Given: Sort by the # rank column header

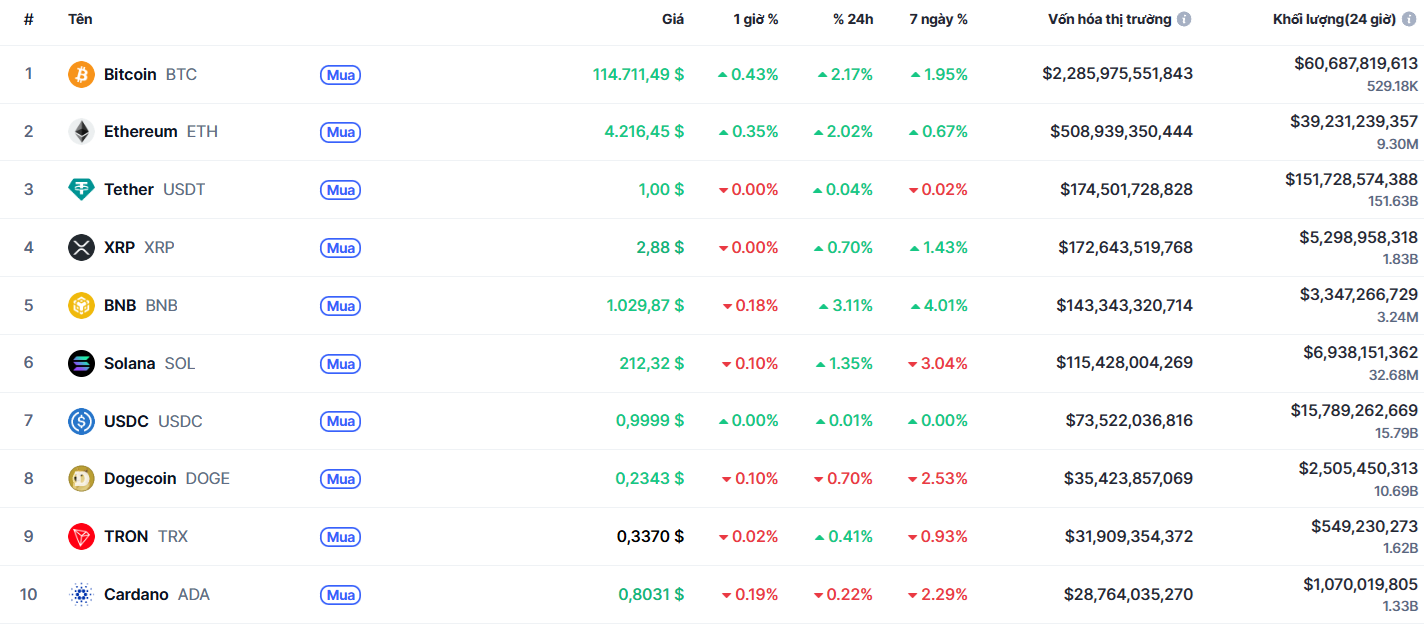Looking at the screenshot, I should [29, 19].
